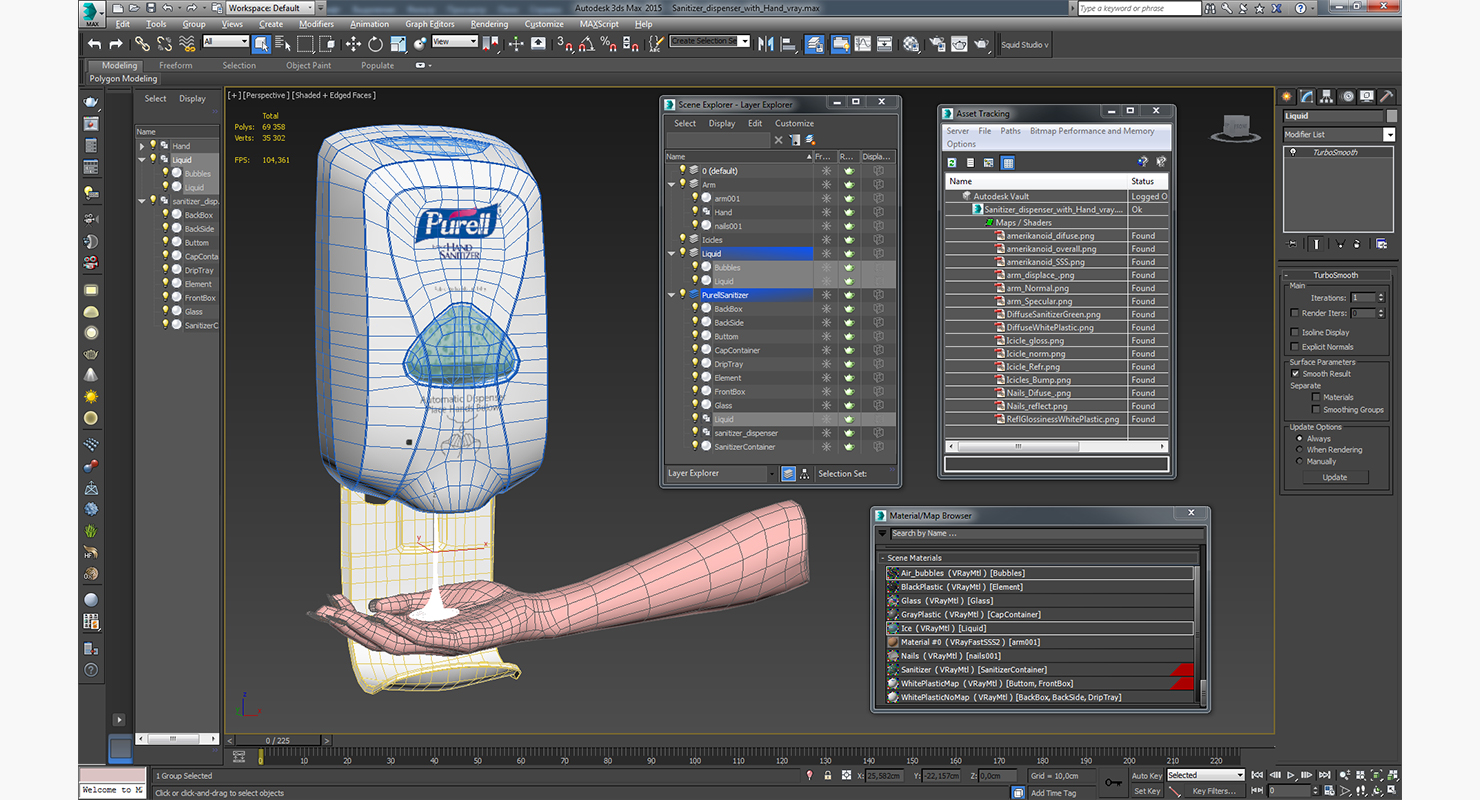The width and height of the screenshot is (1480, 800).
Task: Choose the Select and Scale tool
Action: click(398, 44)
